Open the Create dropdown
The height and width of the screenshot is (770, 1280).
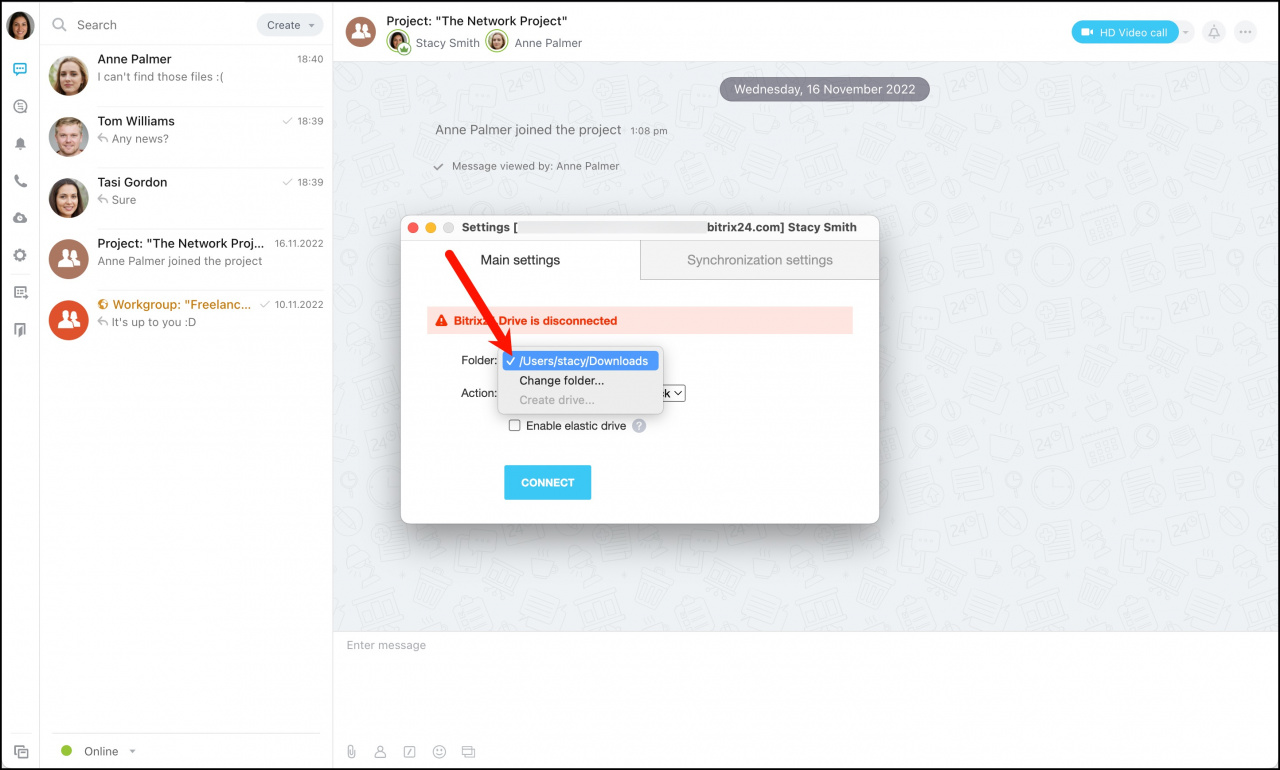click(290, 25)
